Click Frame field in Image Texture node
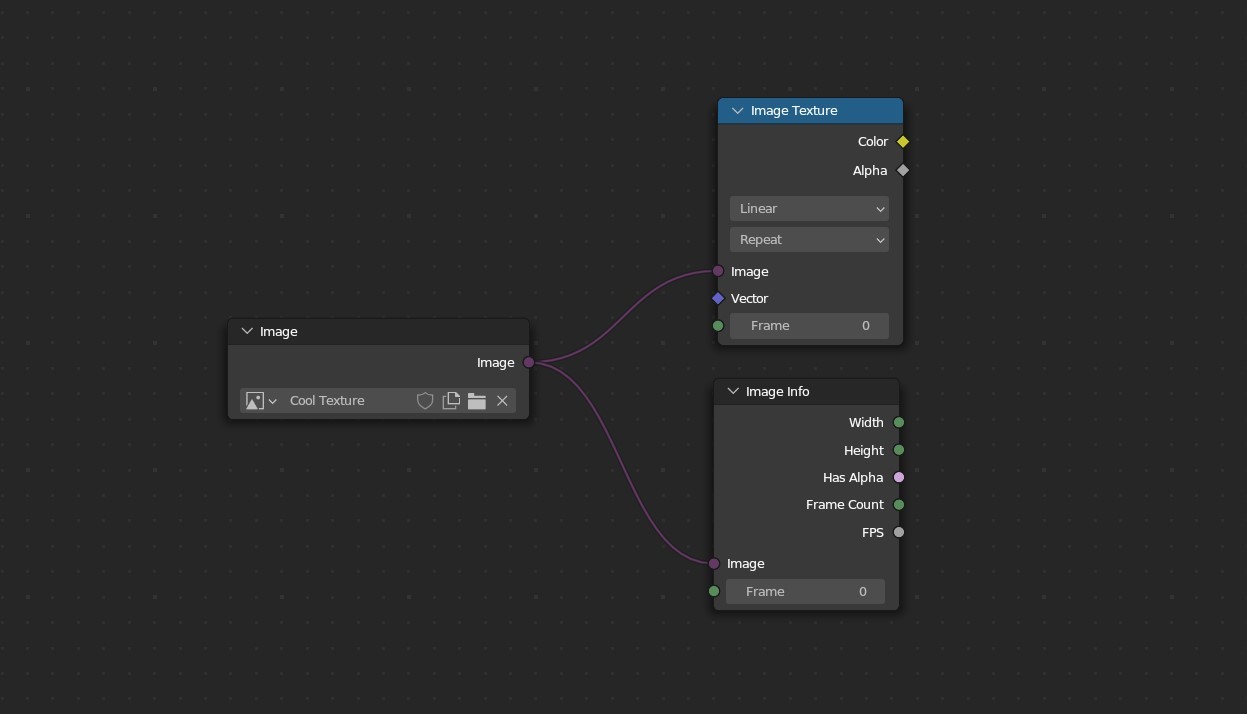This screenshot has height=714, width=1247. click(809, 326)
